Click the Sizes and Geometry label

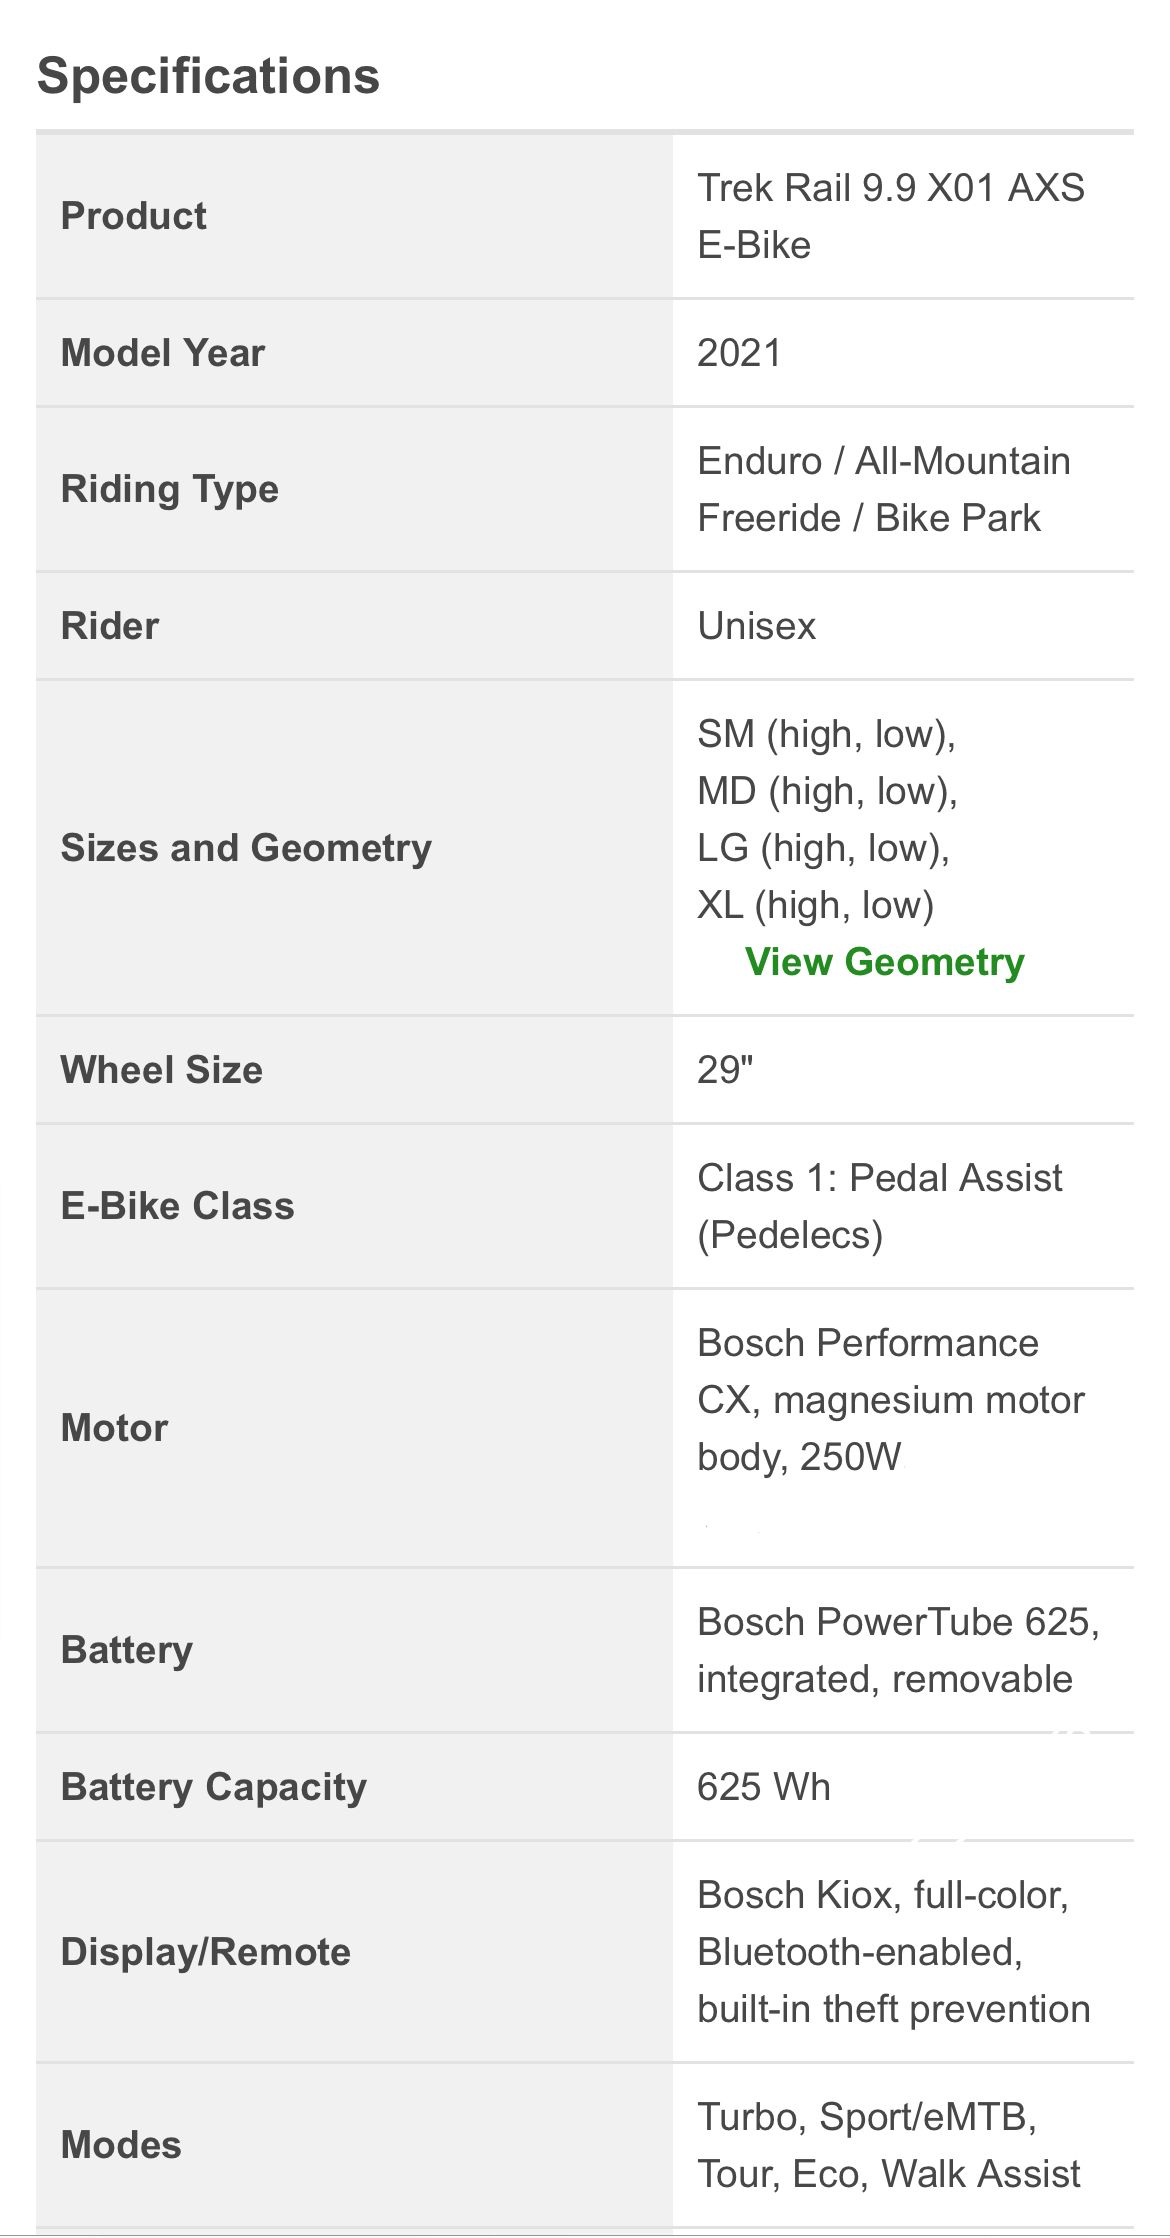(246, 848)
